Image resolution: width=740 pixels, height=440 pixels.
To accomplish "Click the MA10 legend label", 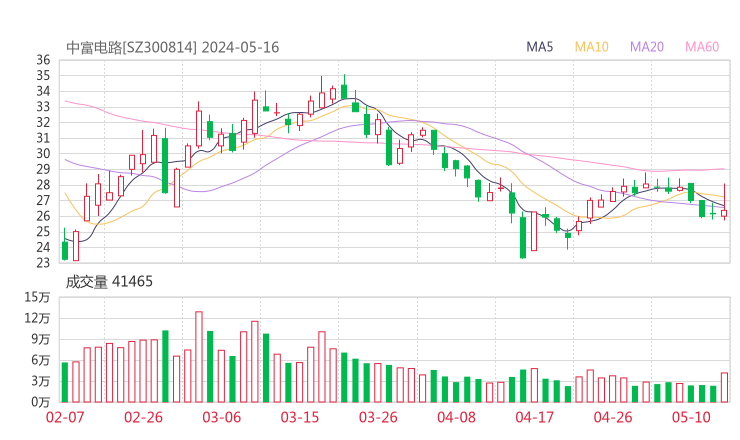I will [591, 47].
